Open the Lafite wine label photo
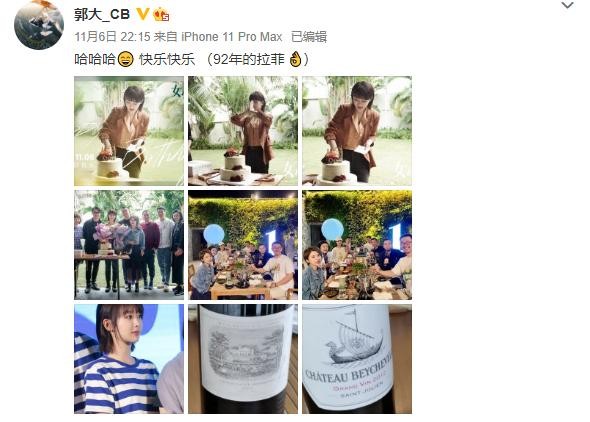Viewport: 590px width, 422px height. 243,359
